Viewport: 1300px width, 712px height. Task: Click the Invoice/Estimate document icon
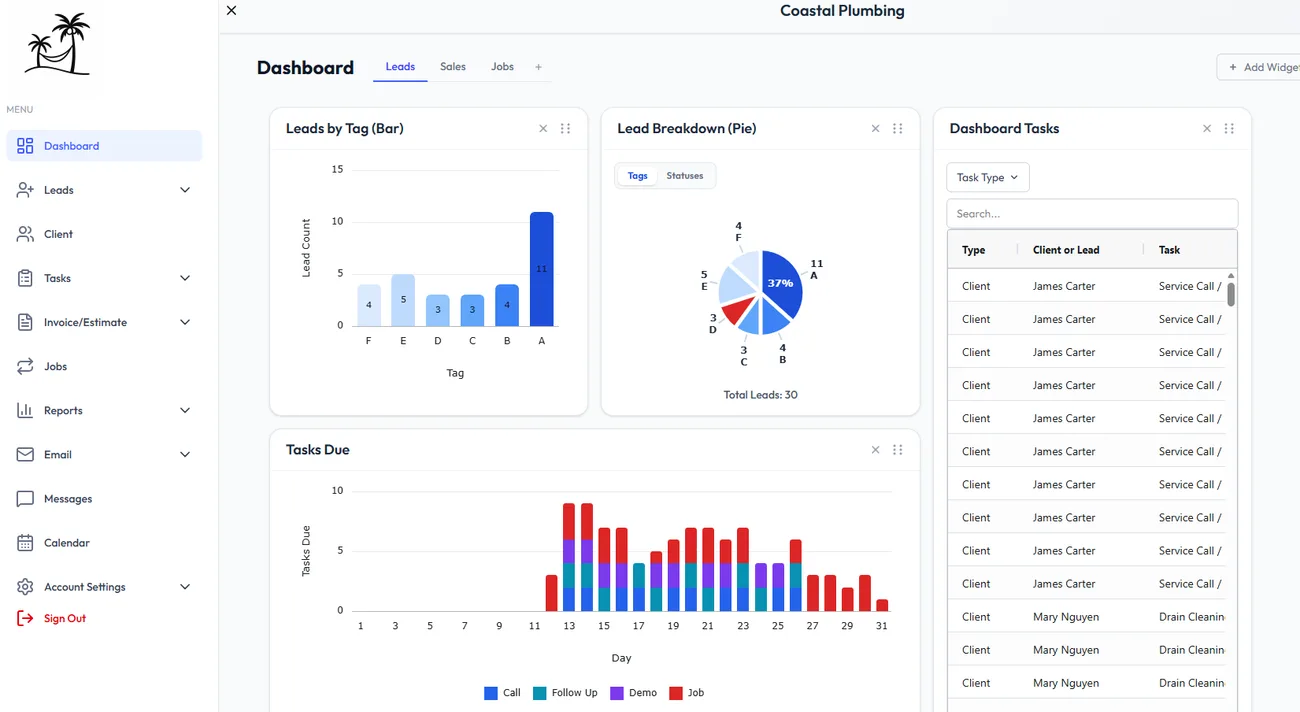25,322
